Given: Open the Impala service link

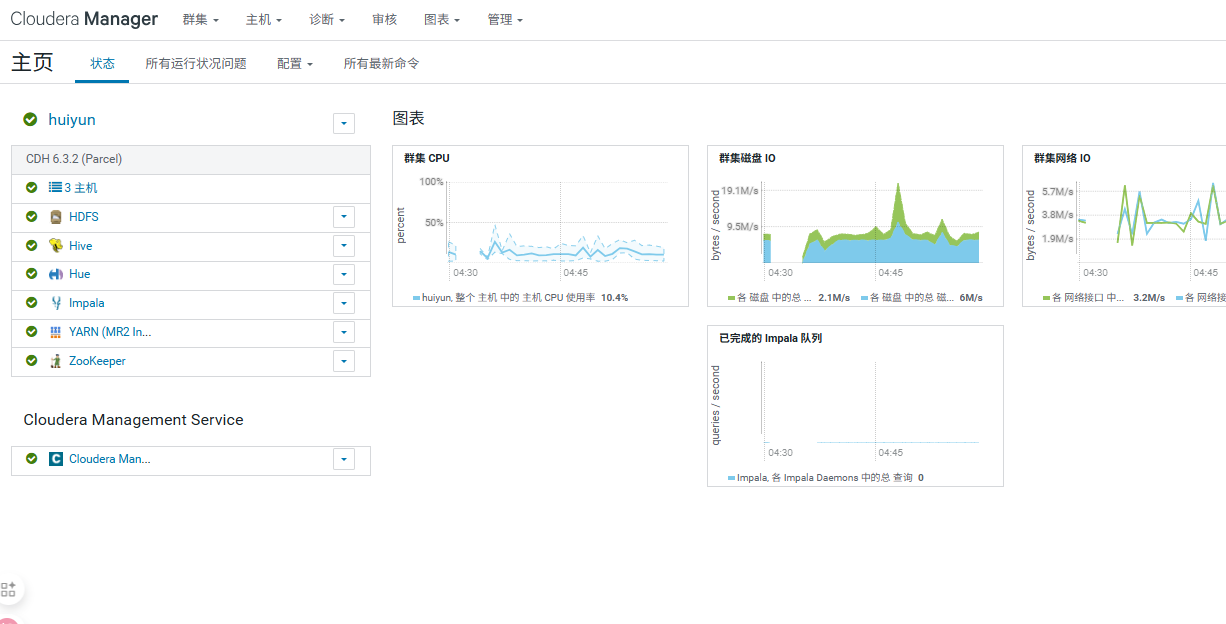Looking at the screenshot, I should point(87,303).
